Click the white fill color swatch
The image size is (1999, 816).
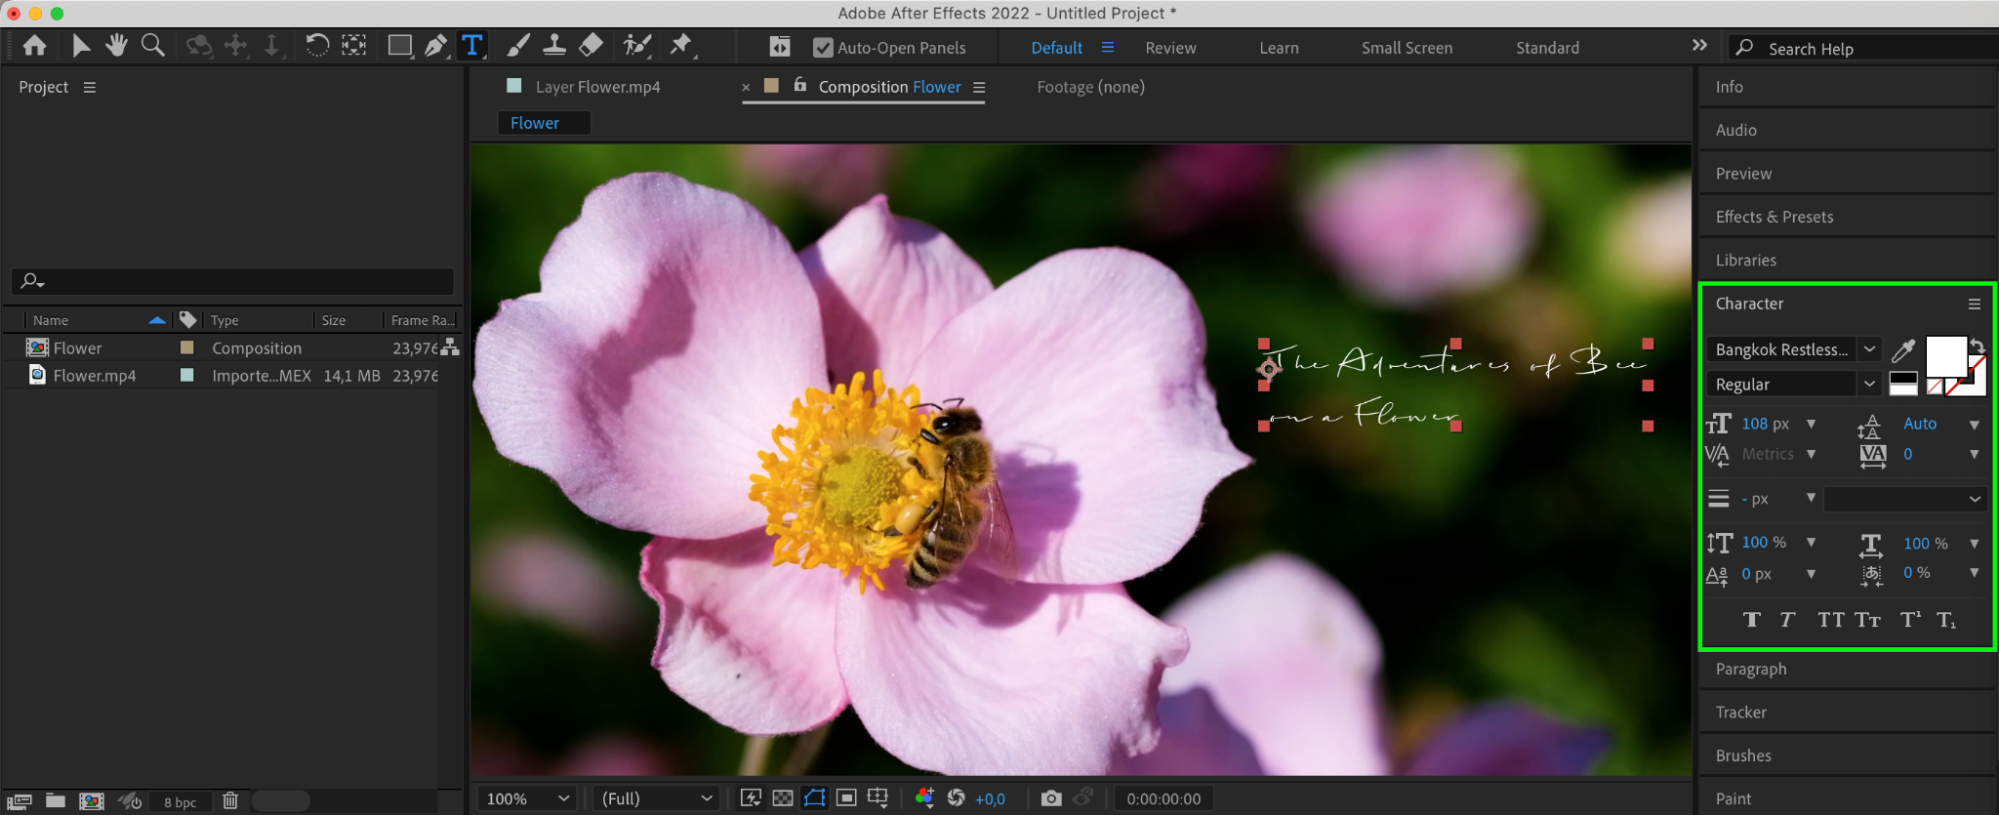pyautogui.click(x=1946, y=356)
